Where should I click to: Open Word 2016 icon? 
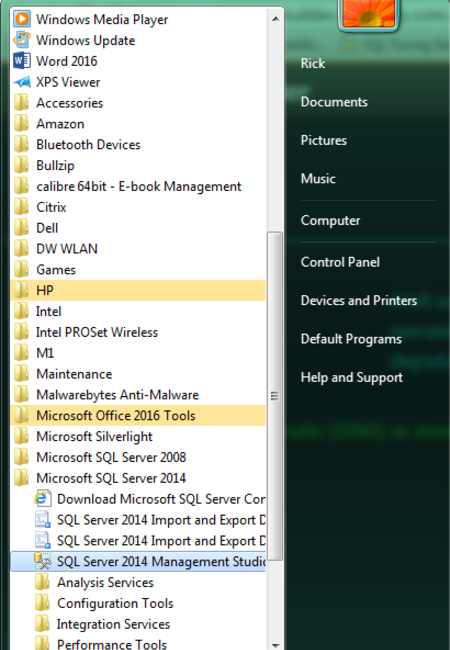(22, 61)
